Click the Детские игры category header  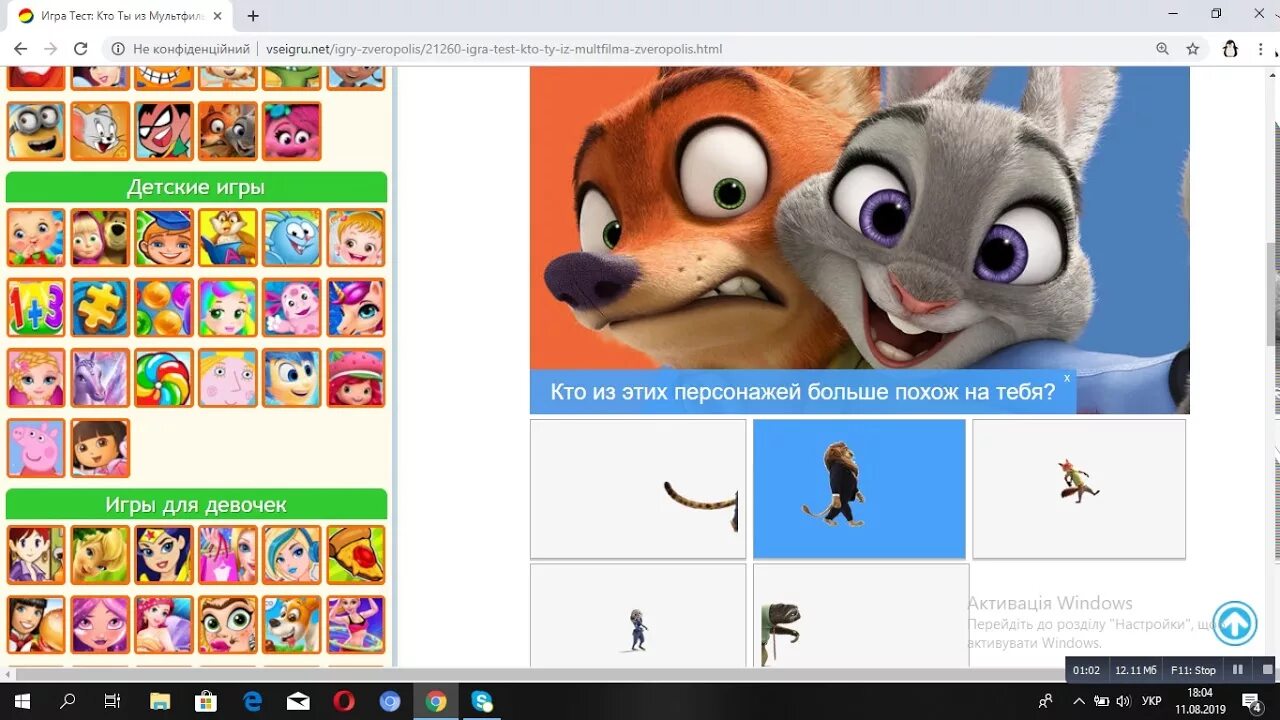click(196, 187)
